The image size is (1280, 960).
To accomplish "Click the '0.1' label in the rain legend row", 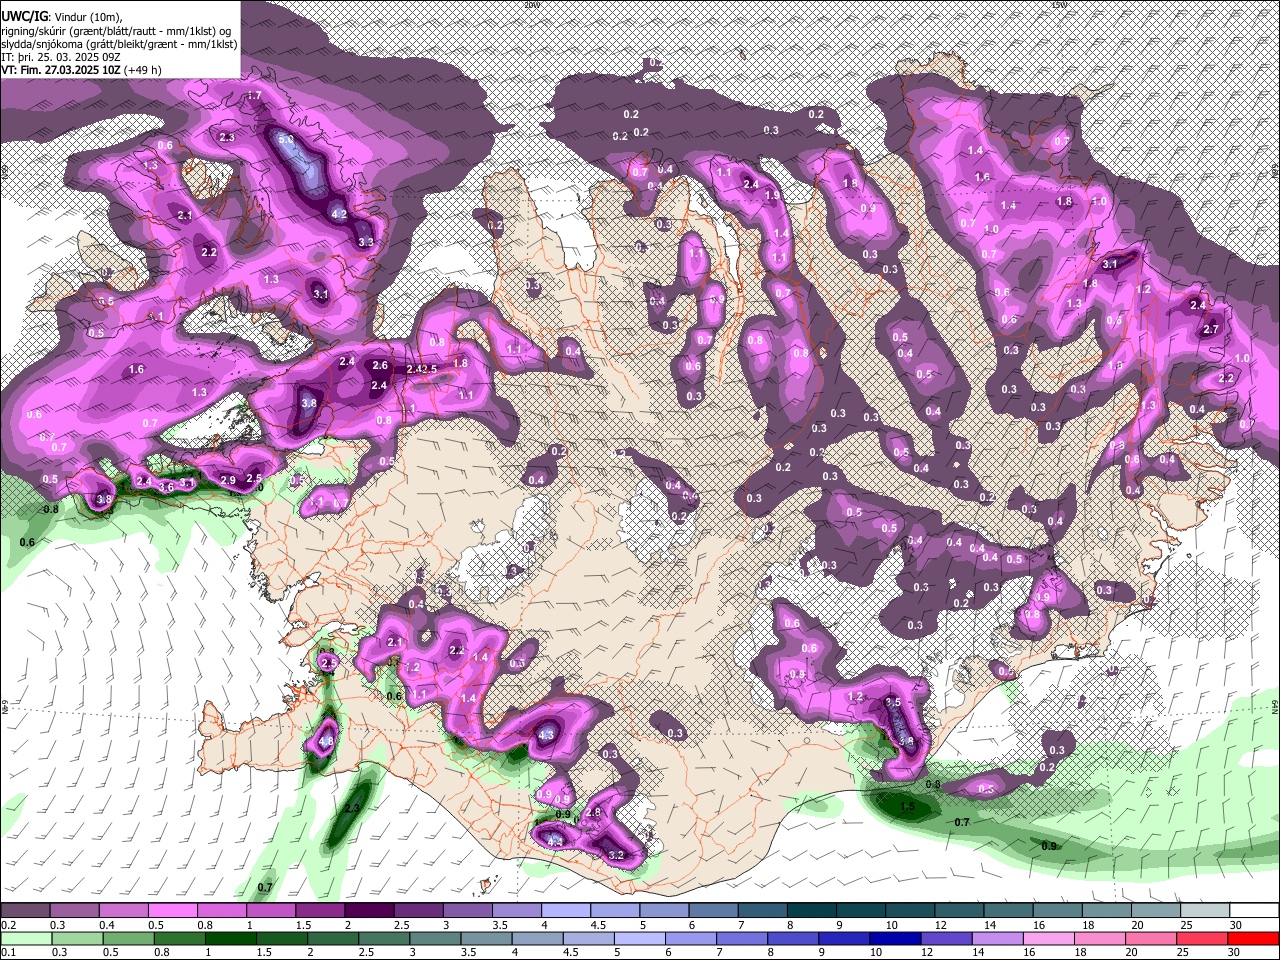I will coord(9,953).
